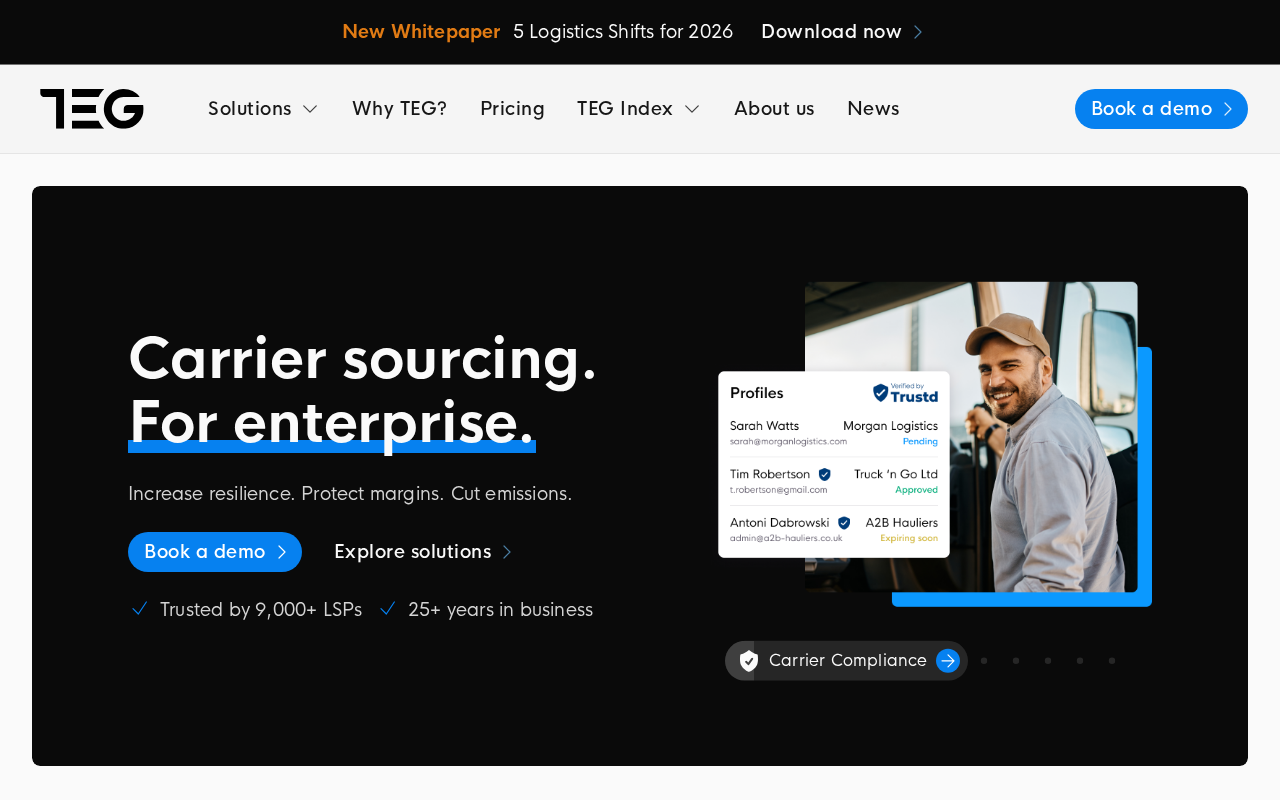Open the Pricing menu item
Image resolution: width=1280 pixels, height=800 pixels.
point(512,109)
